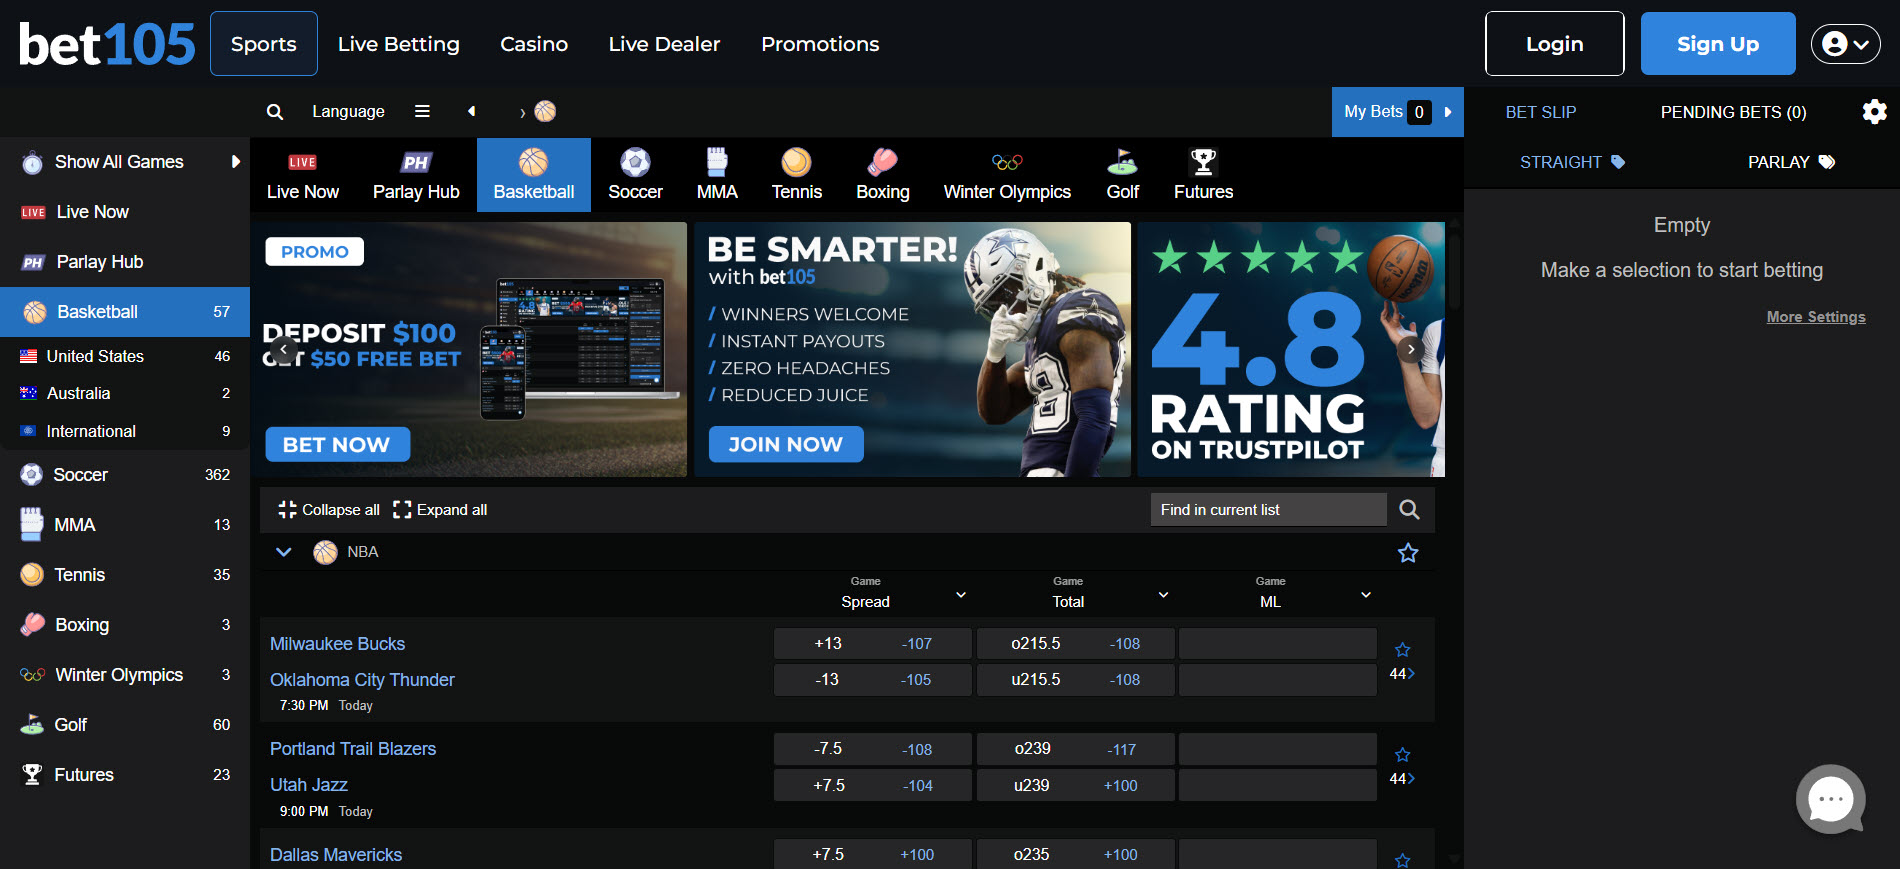Select Basketball in the left sidebar

pos(125,312)
